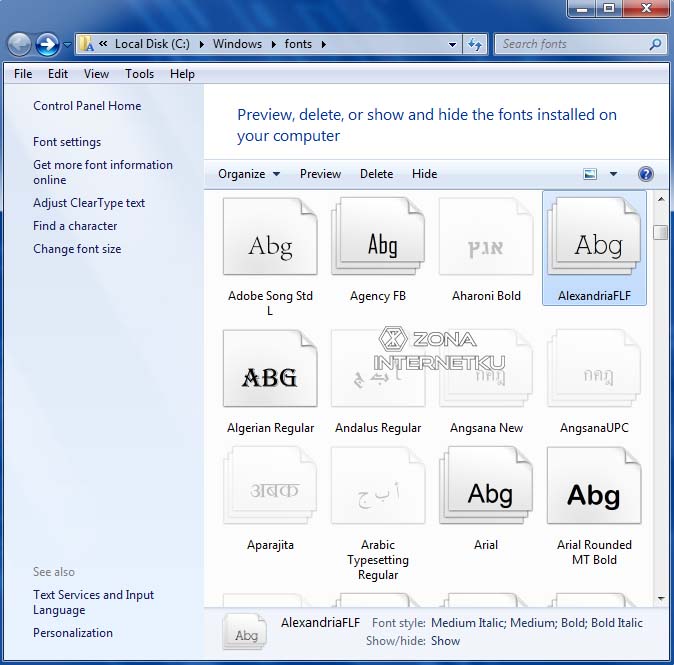674x665 pixels.
Task: Click the refresh button beside address bar
Action: pos(475,44)
